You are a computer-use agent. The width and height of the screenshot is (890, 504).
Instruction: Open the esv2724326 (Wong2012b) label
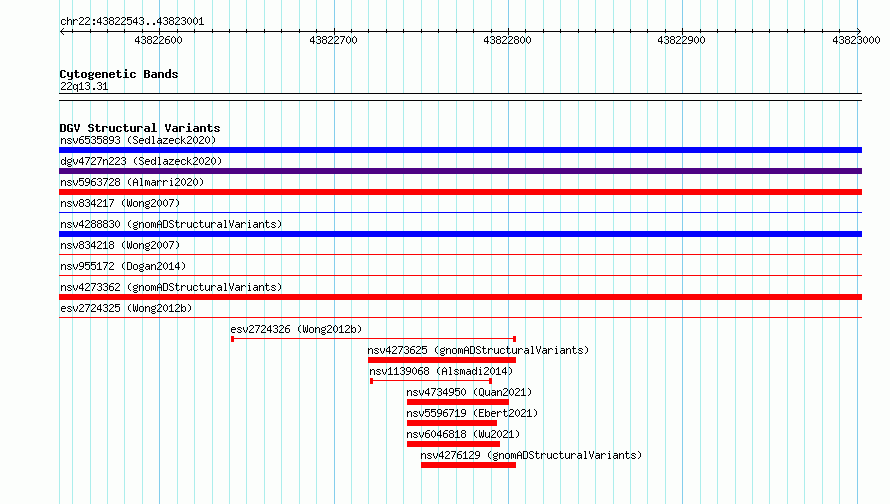296,329
